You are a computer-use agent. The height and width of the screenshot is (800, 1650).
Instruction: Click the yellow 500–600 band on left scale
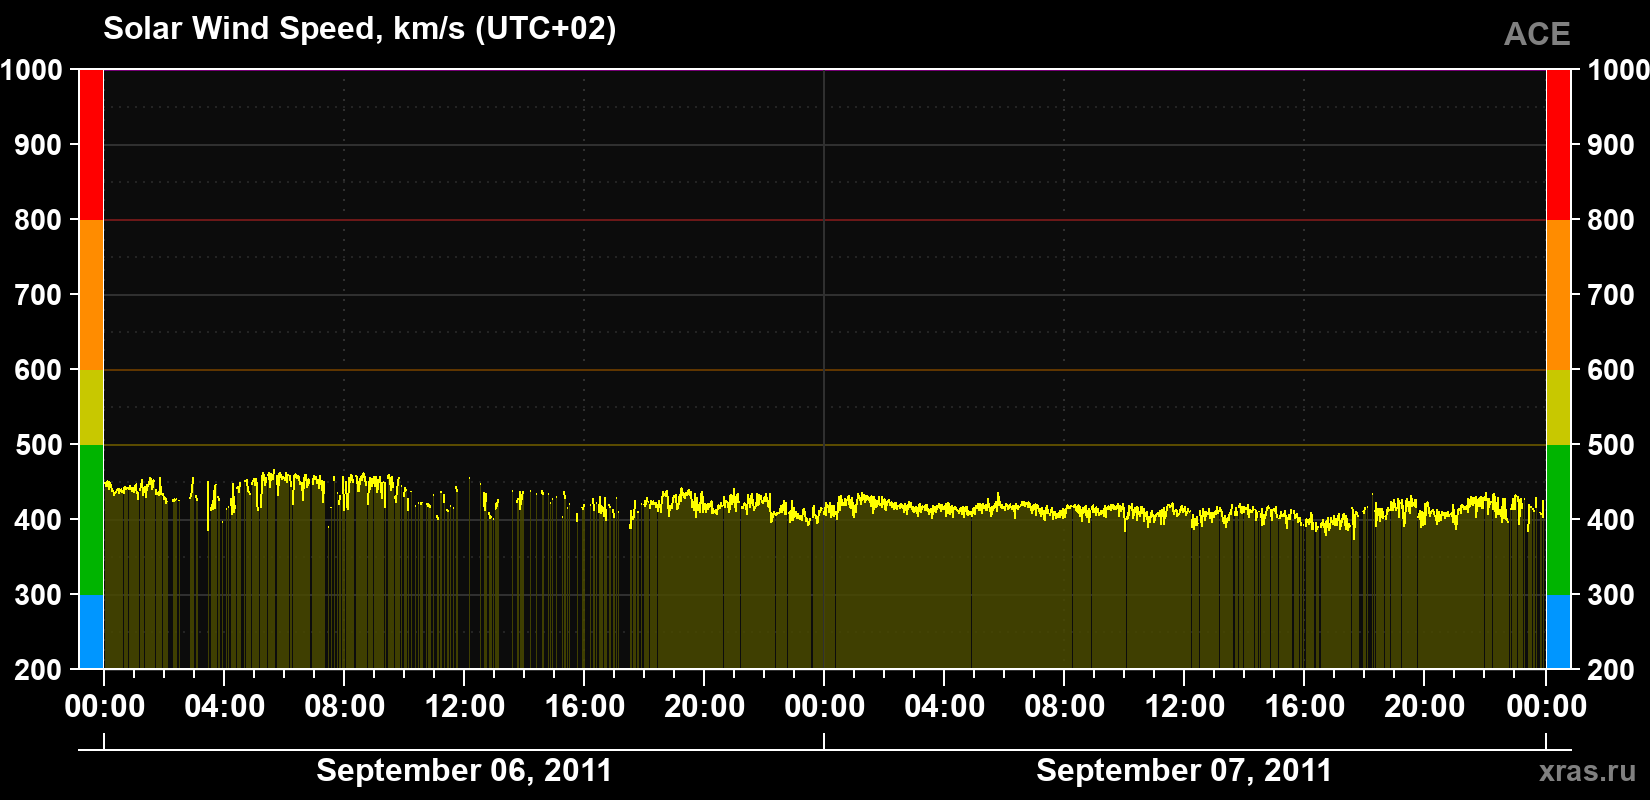tap(91, 407)
